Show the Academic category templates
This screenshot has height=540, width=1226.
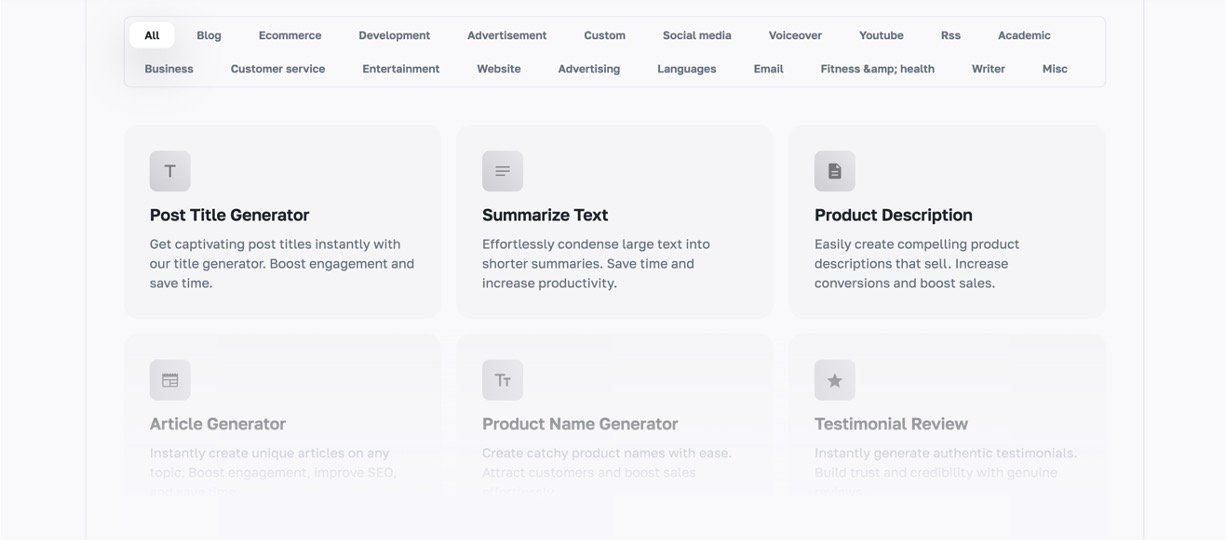click(1024, 35)
